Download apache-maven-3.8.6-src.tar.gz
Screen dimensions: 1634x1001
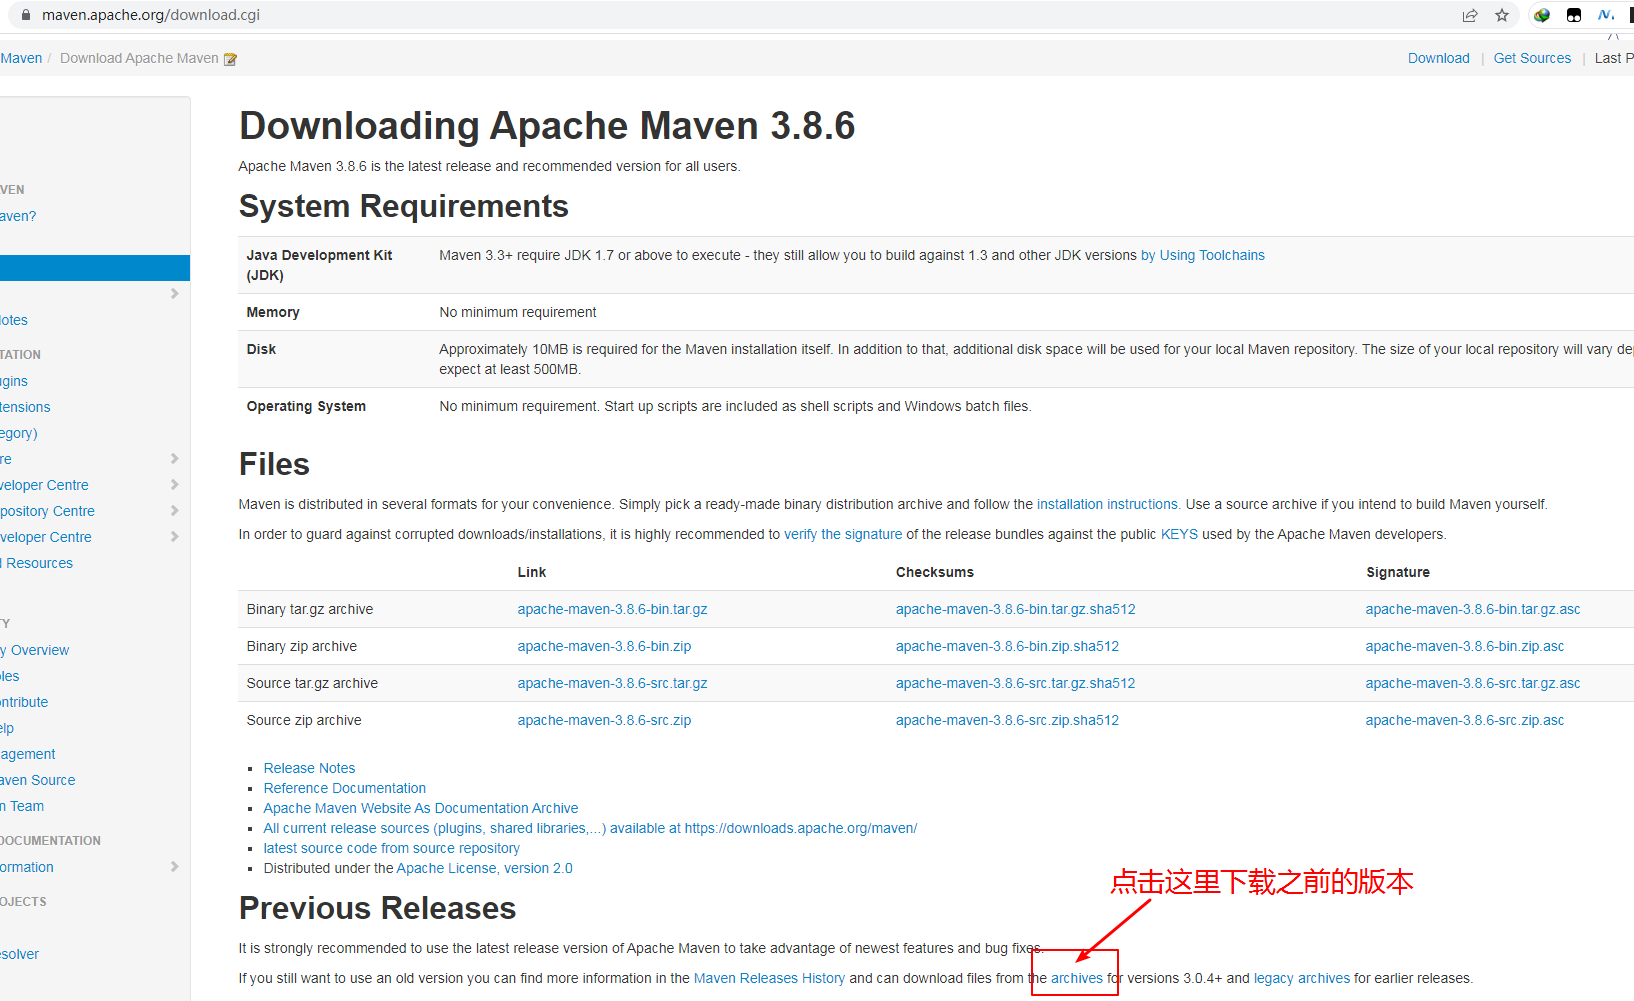(612, 683)
